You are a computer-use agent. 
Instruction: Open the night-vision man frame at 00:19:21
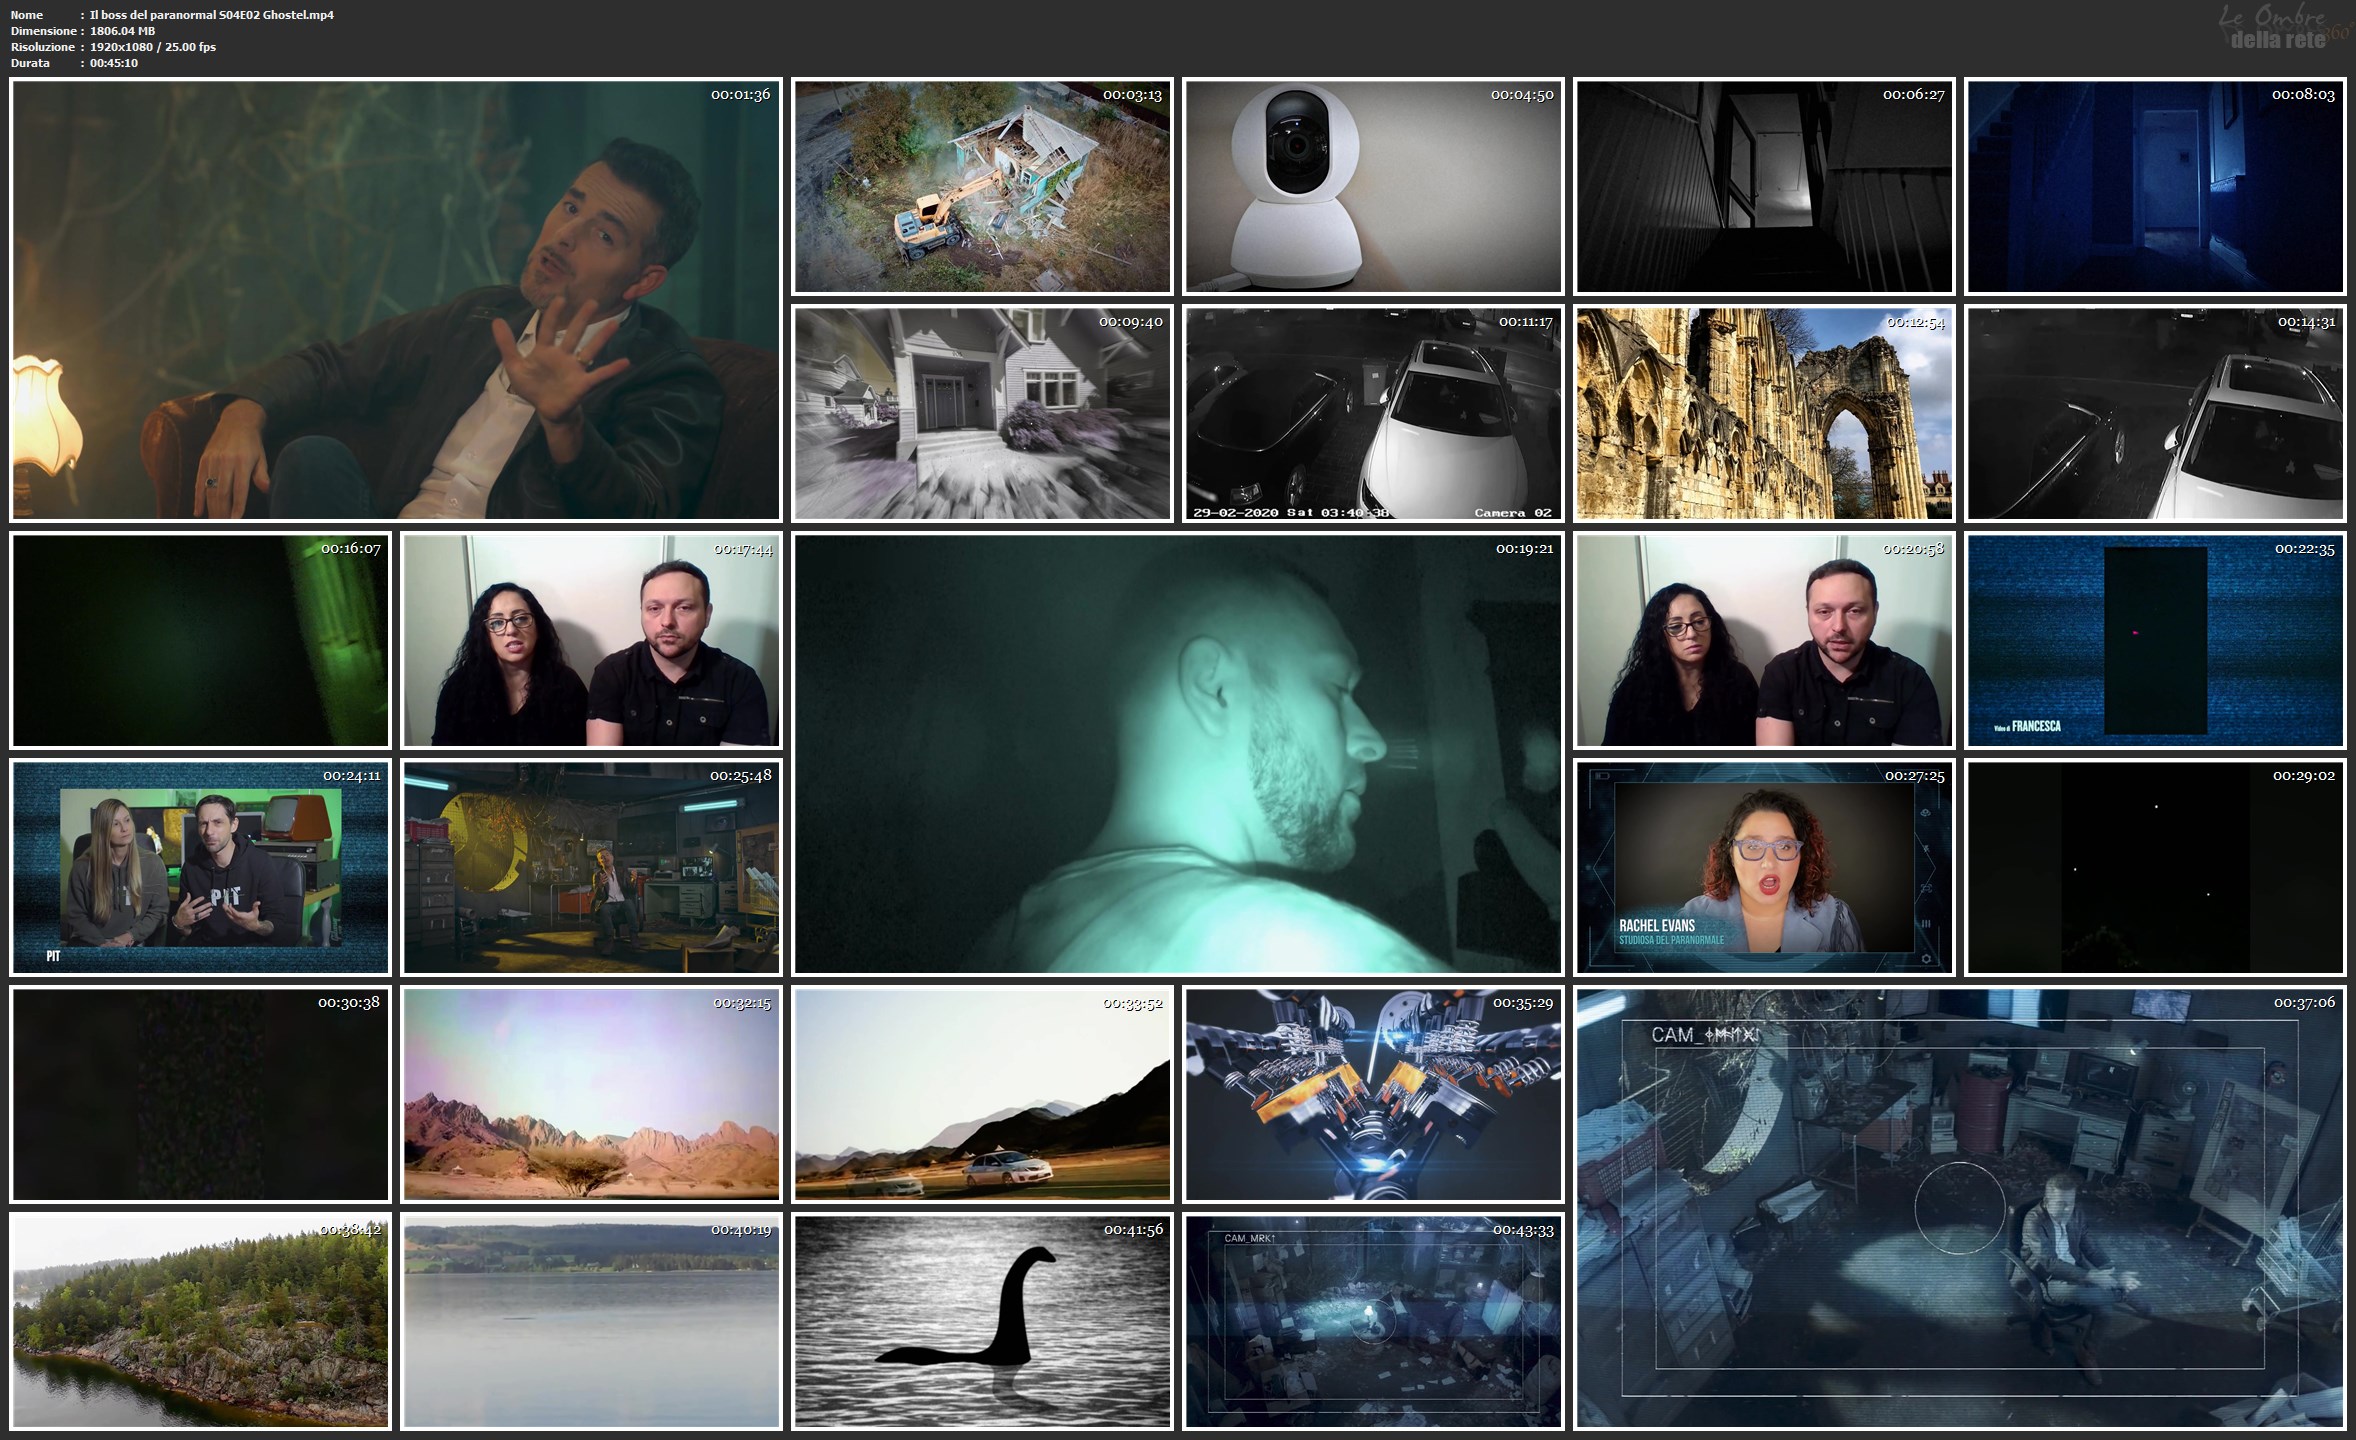click(x=1177, y=753)
